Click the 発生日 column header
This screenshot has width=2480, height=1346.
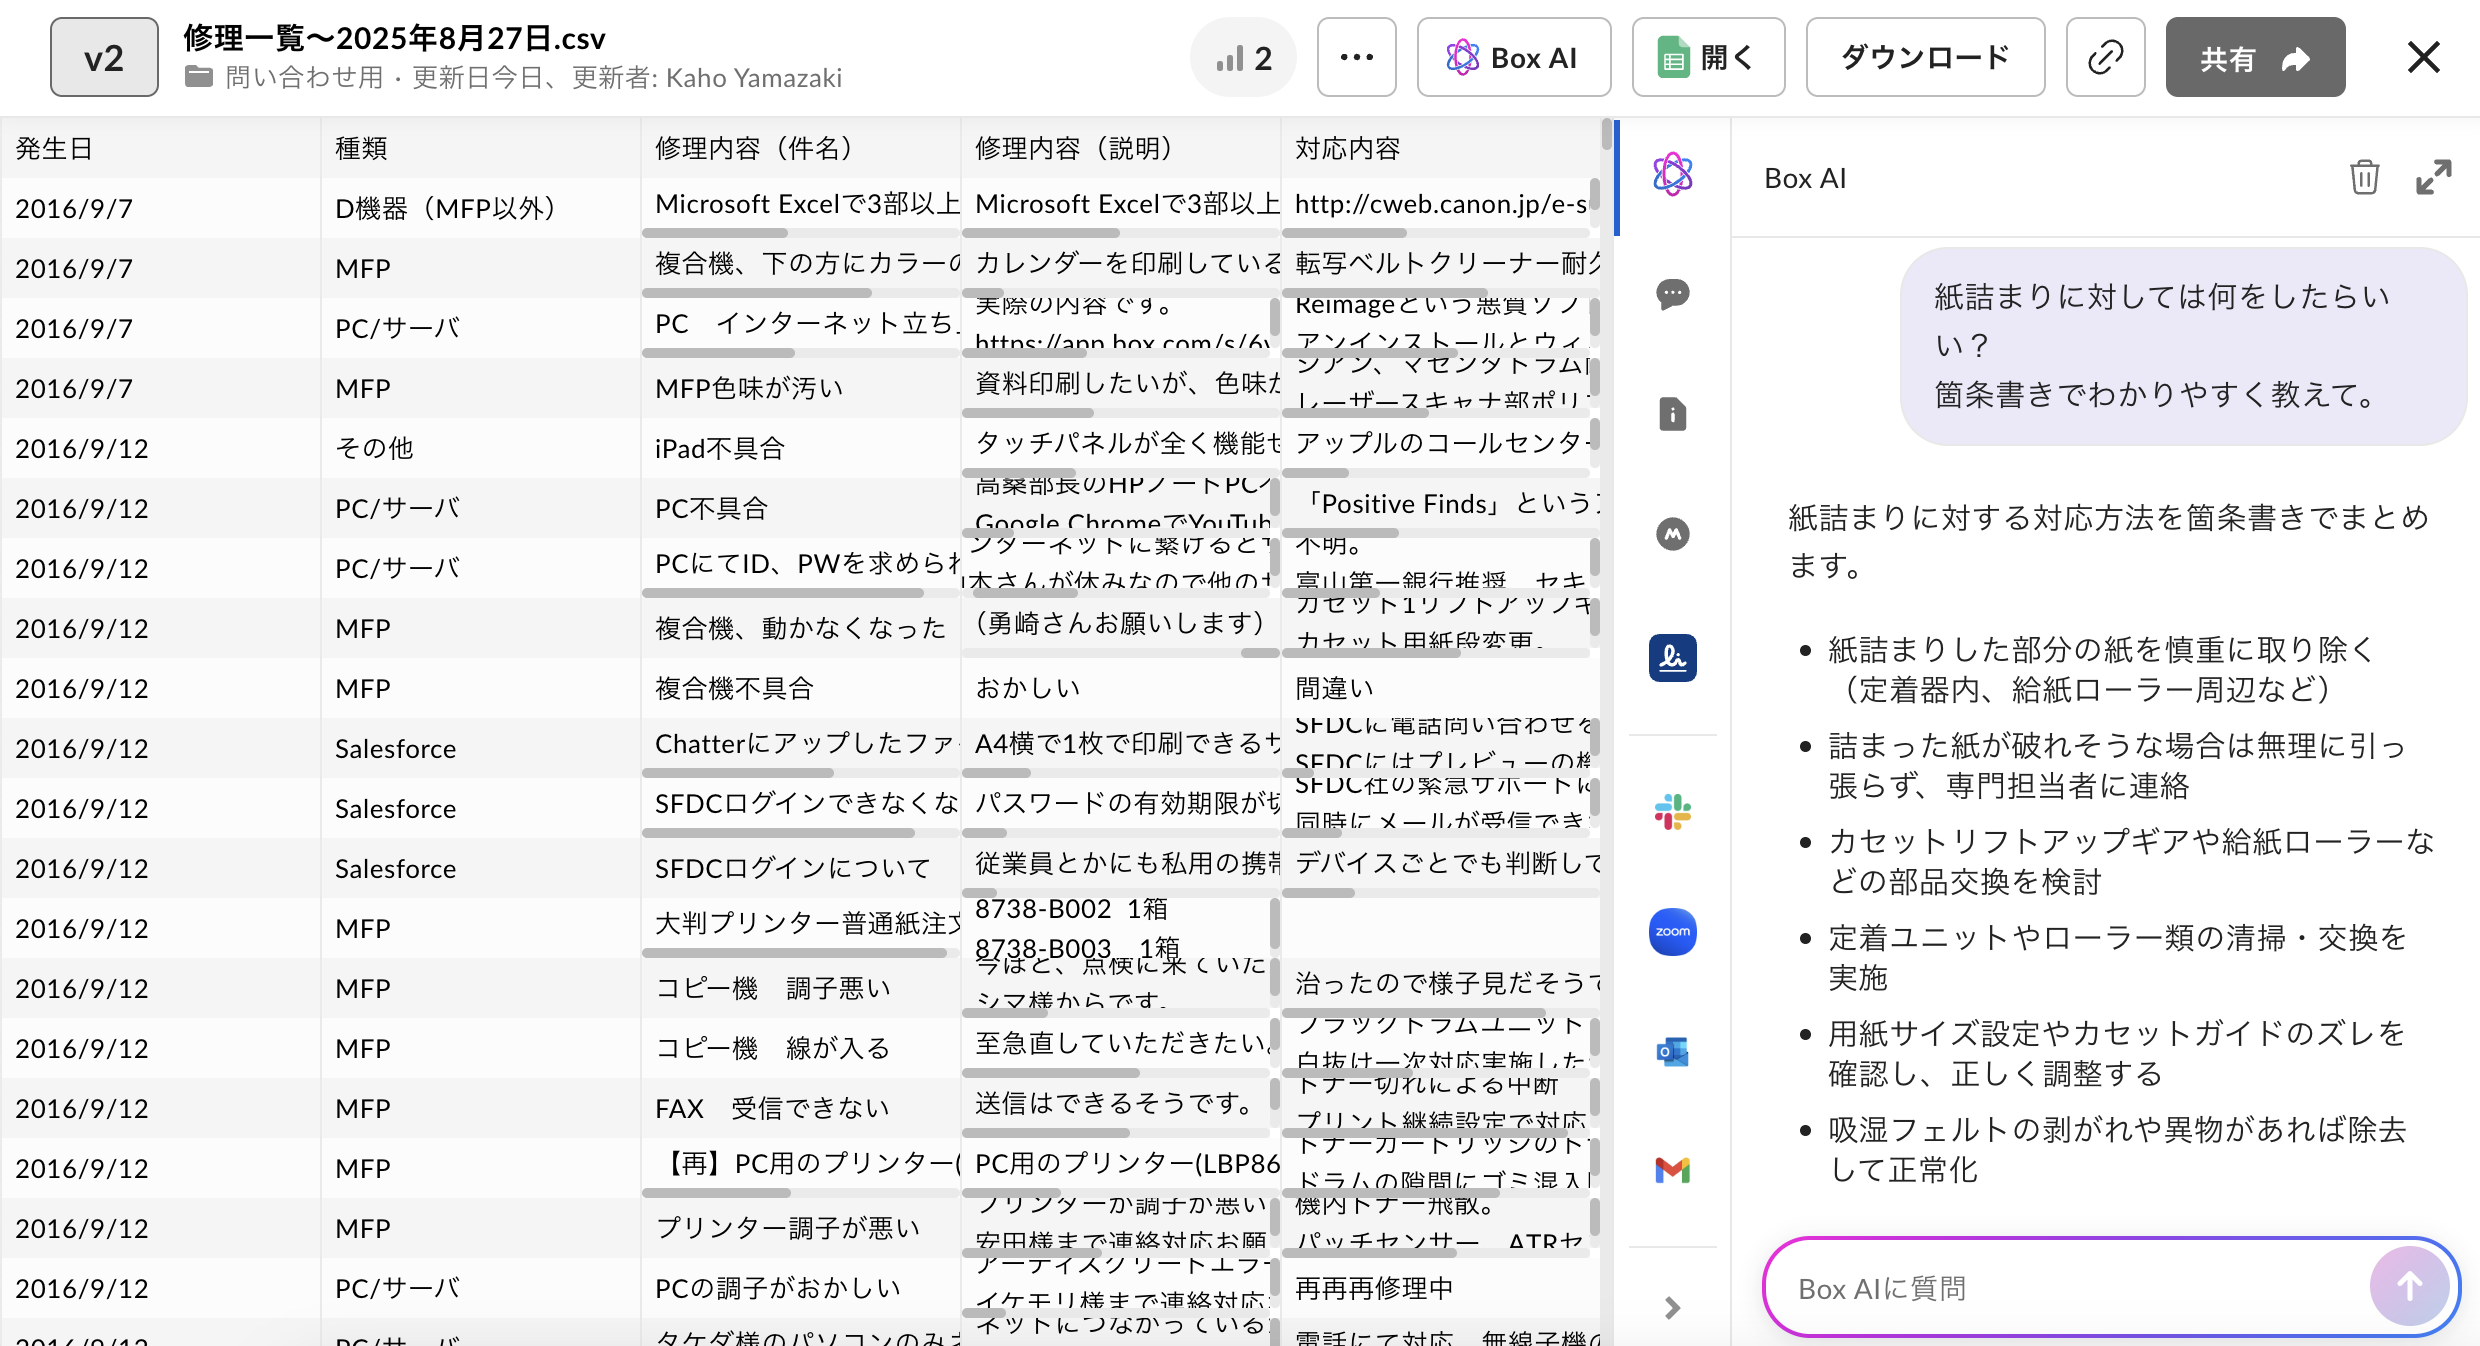(x=160, y=148)
